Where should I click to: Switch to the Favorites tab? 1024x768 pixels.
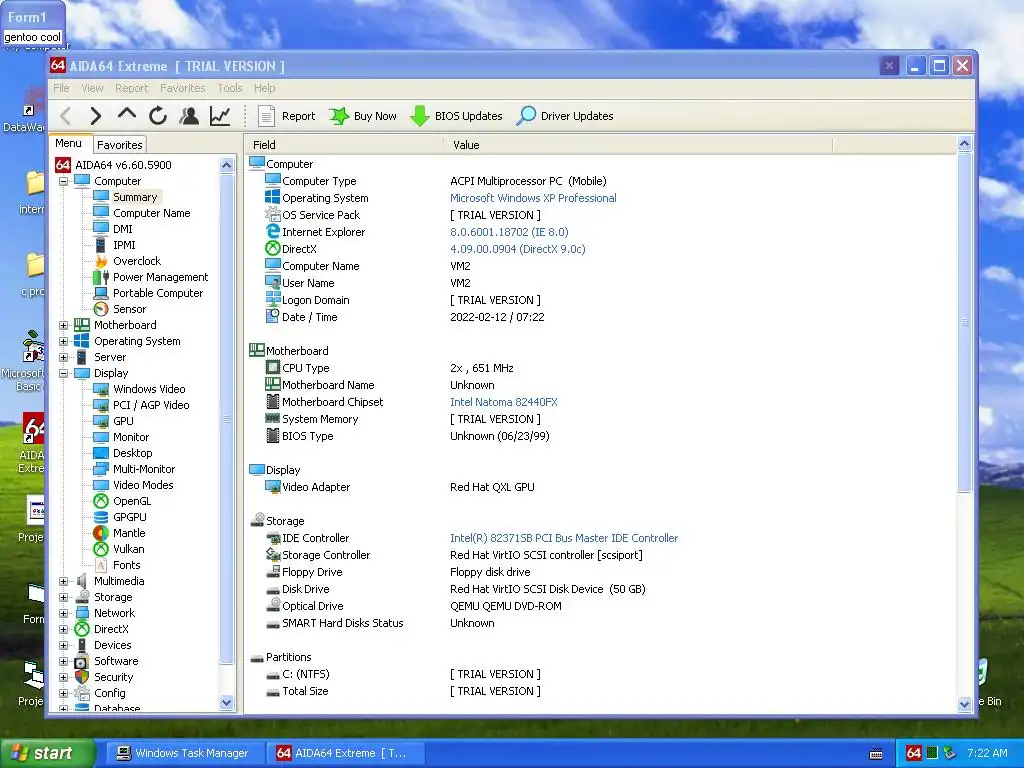pyautogui.click(x=120, y=144)
